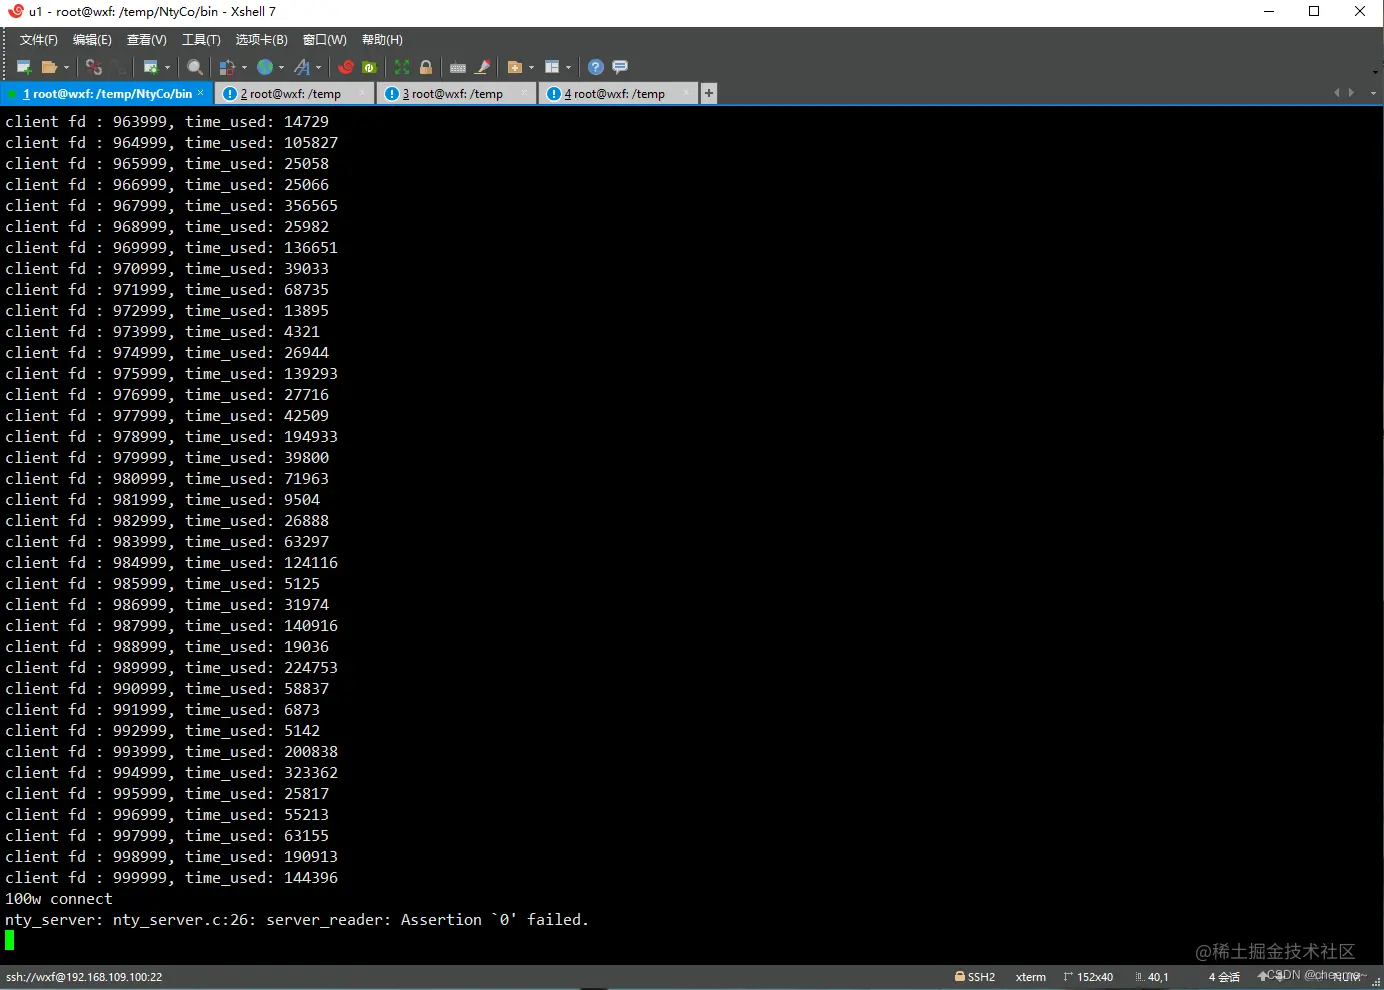The image size is (1384, 990).
Task: Click the SSH2 lock status icon
Action: point(960,976)
